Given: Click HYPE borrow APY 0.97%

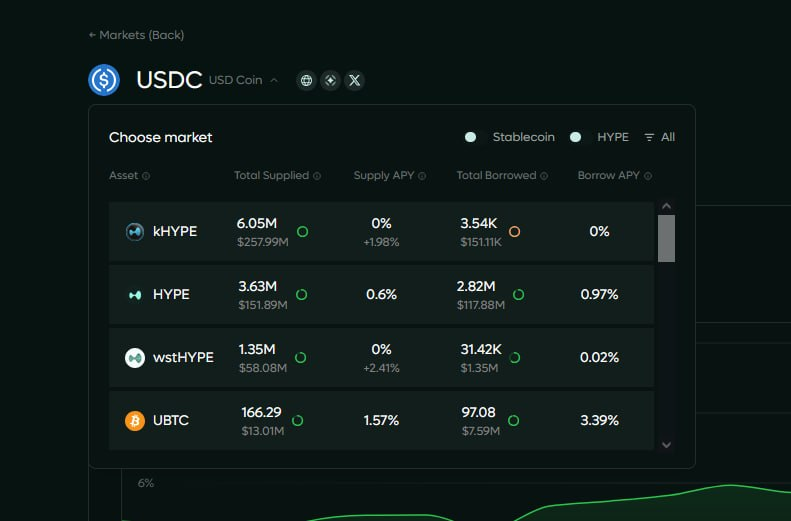Looking at the screenshot, I should click(599, 295).
